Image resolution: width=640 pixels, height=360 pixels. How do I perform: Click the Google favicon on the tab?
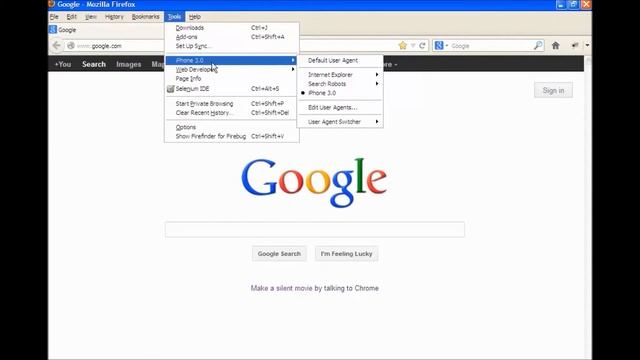coord(53,29)
